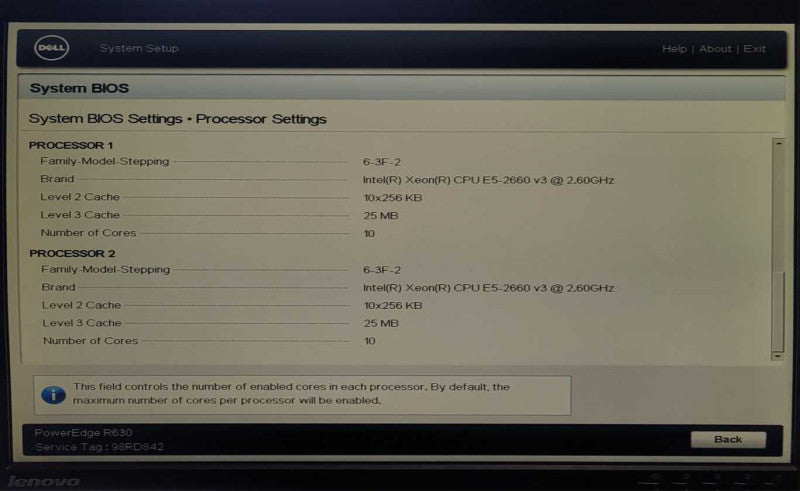Screen dimensions: 800x491
Task: Select the System BIOS heading
Action: click(x=79, y=88)
